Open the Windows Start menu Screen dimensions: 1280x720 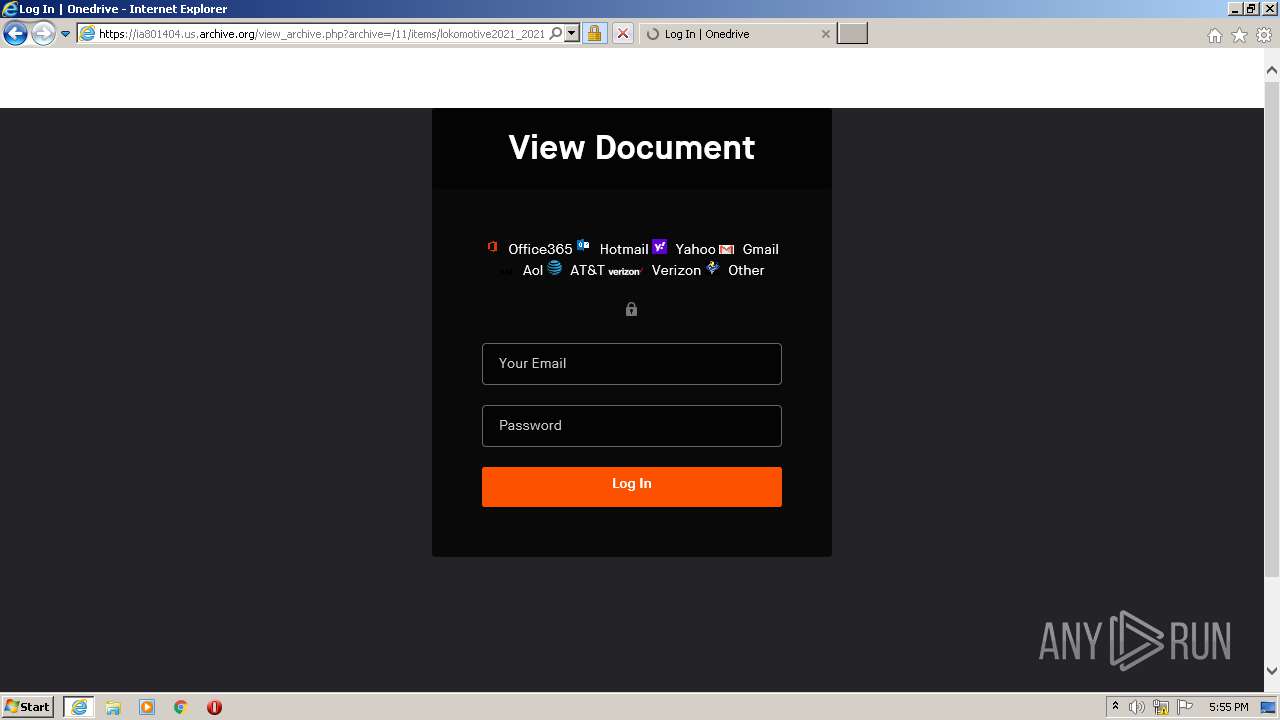28,706
